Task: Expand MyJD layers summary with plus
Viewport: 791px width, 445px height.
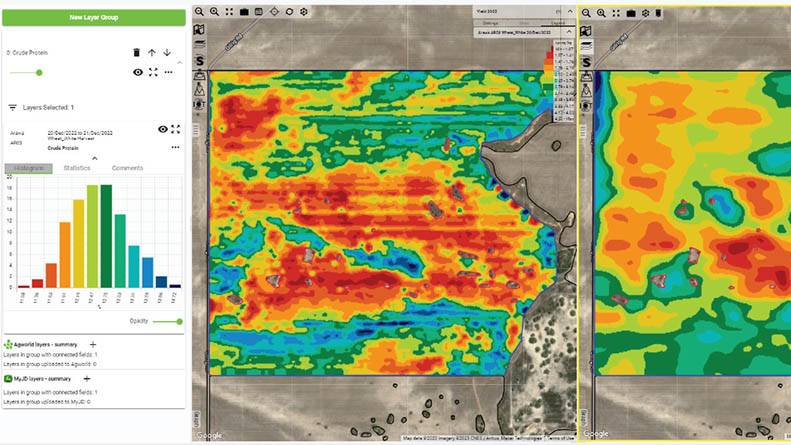Action: click(x=87, y=378)
